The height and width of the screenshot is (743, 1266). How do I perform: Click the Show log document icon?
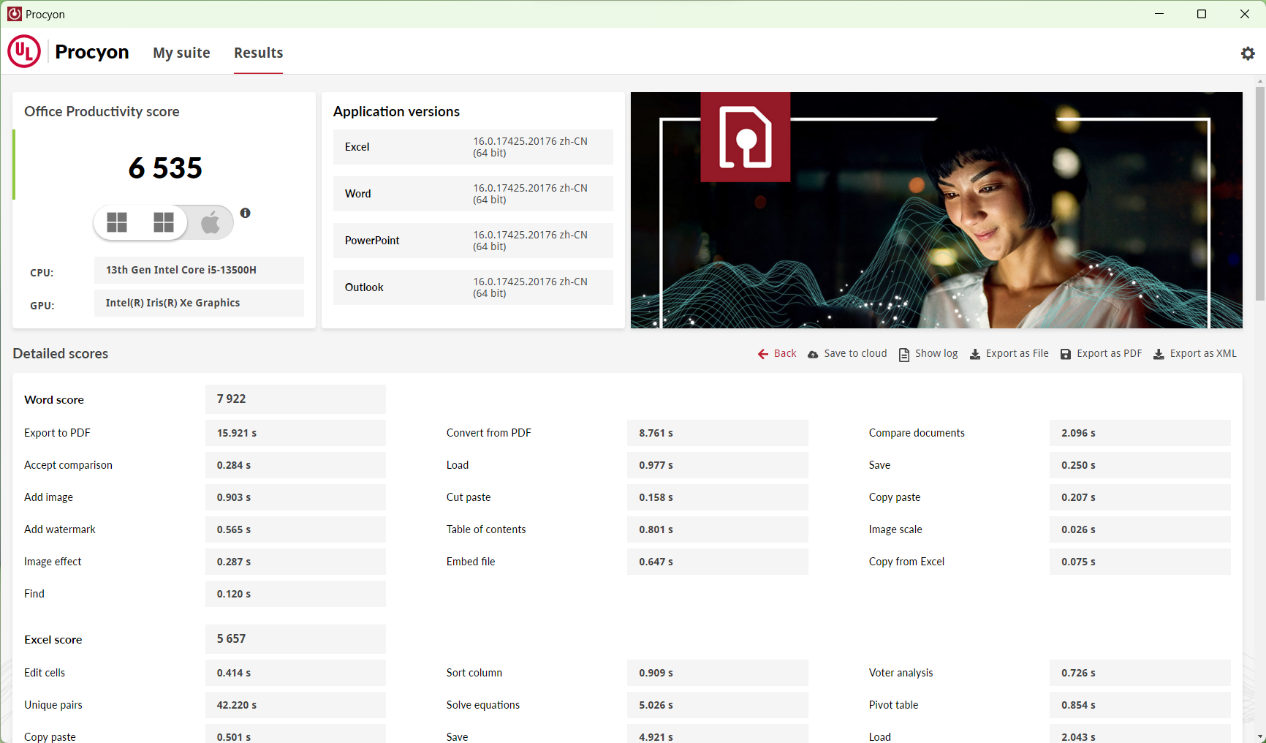click(x=904, y=354)
